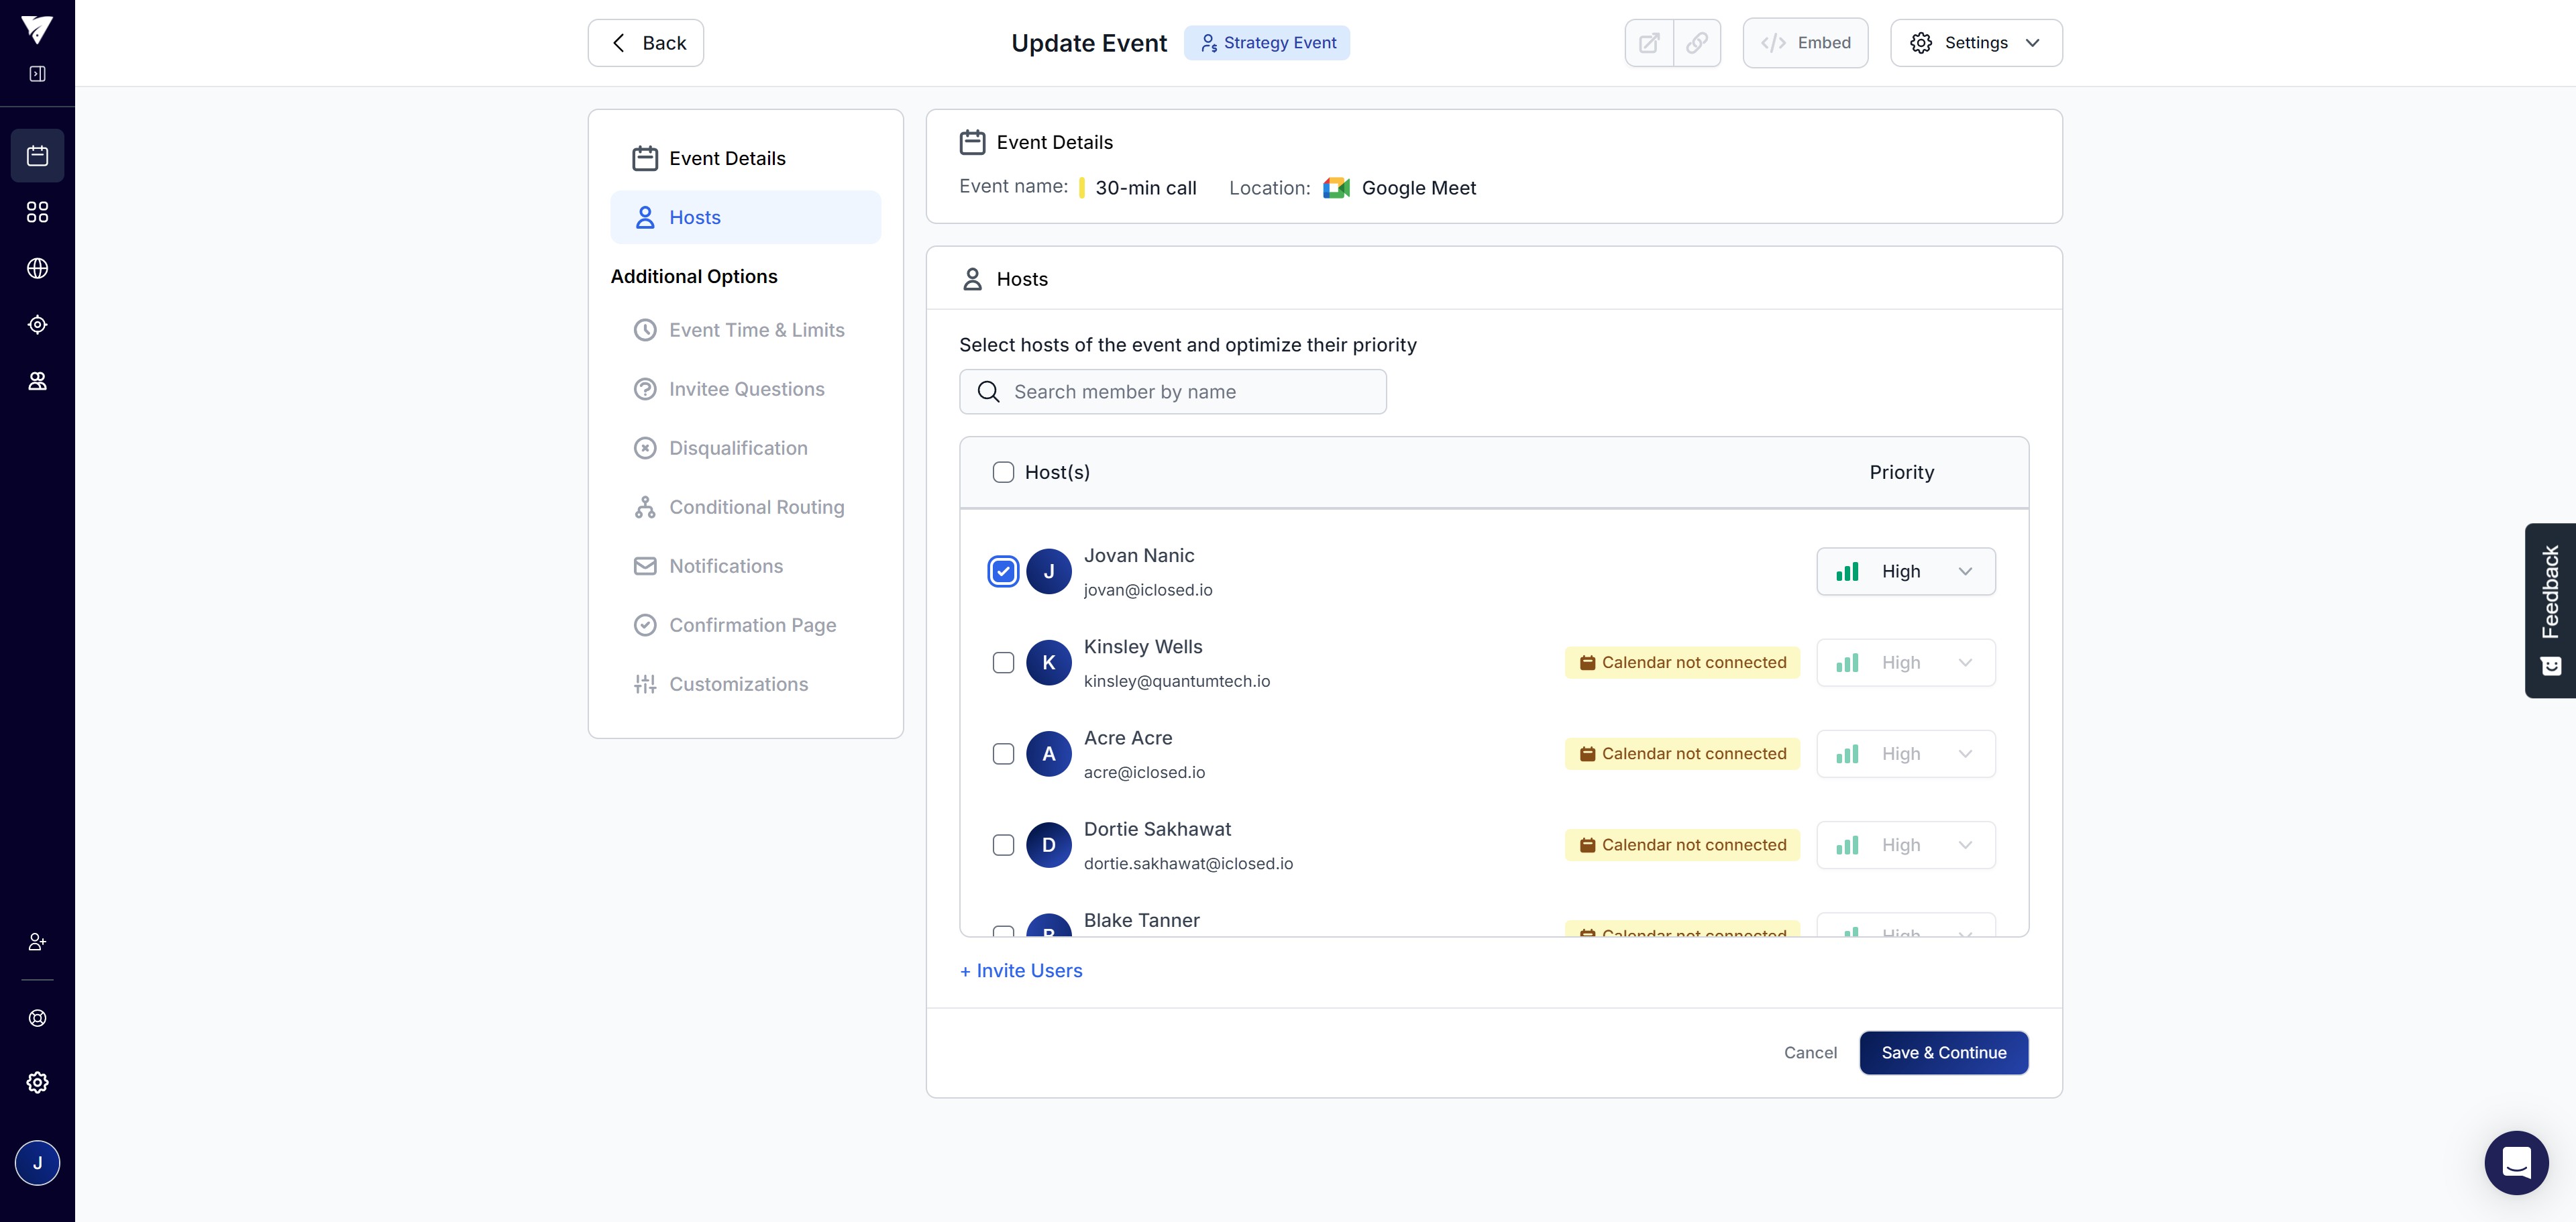The height and width of the screenshot is (1222, 2576).
Task: Click the copy link icon in header
Action: point(1697,43)
